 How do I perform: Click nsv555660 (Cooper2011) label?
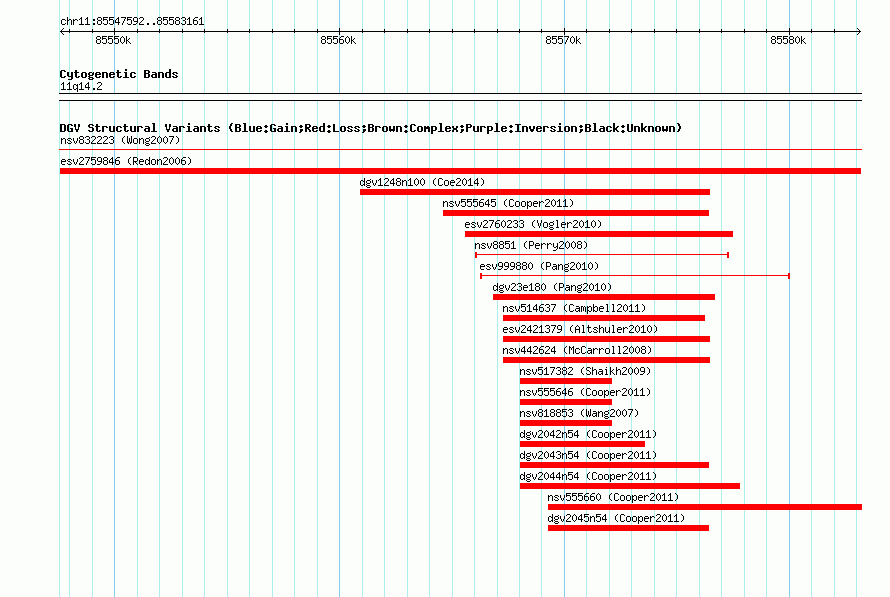click(613, 497)
